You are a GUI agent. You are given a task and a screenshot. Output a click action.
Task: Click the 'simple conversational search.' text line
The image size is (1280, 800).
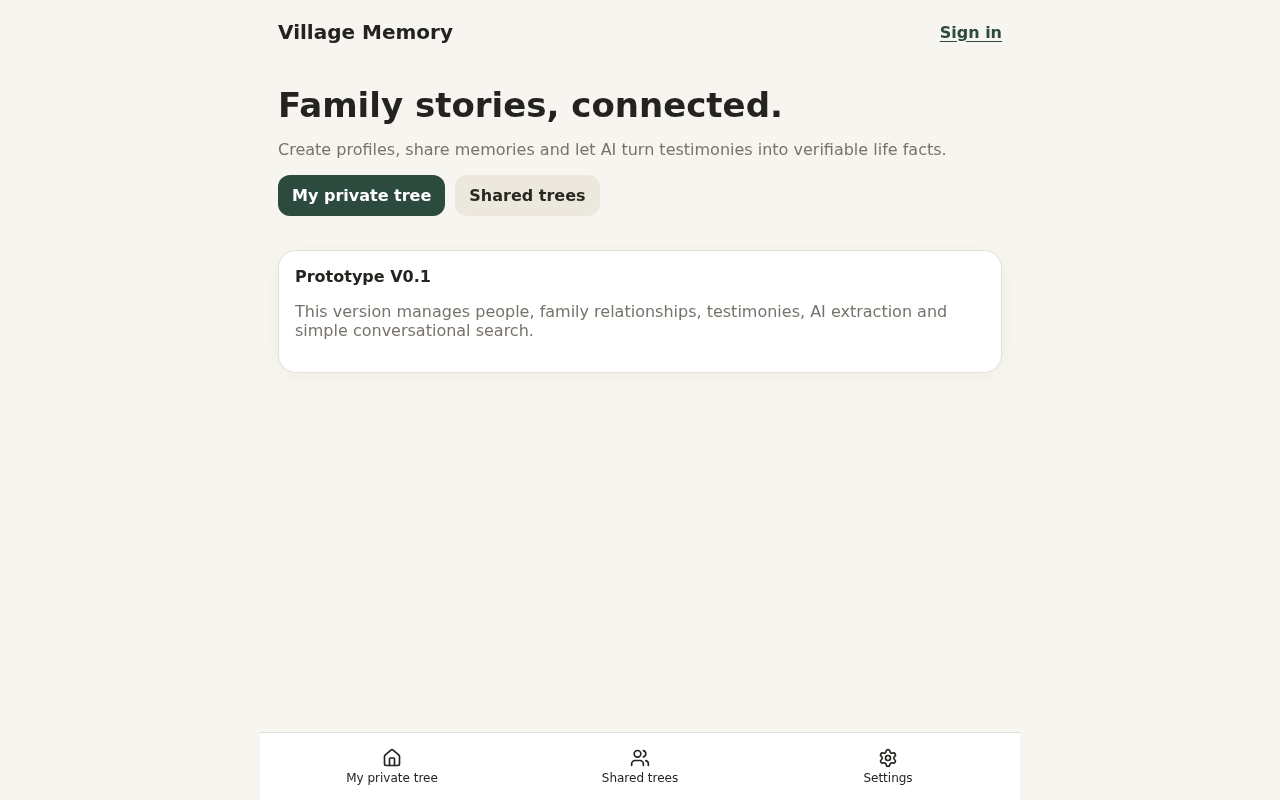point(414,331)
